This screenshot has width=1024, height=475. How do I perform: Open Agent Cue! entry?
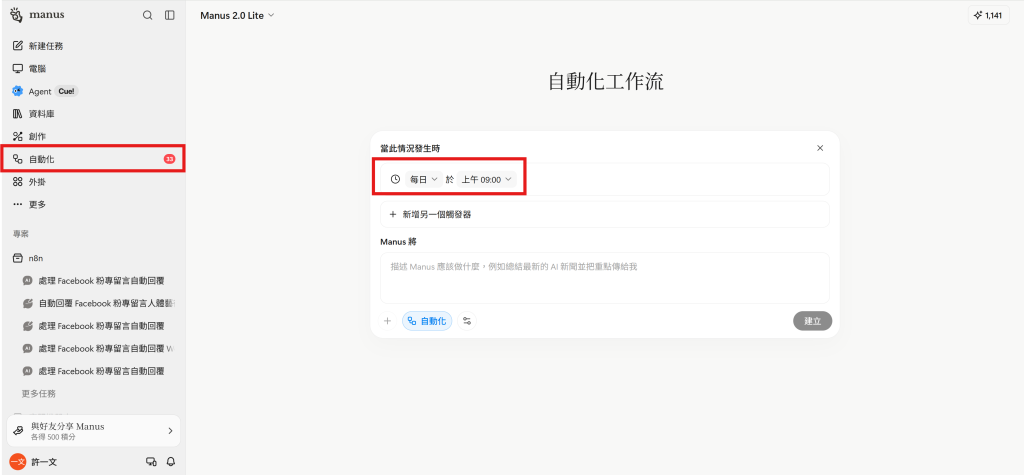tap(93, 91)
